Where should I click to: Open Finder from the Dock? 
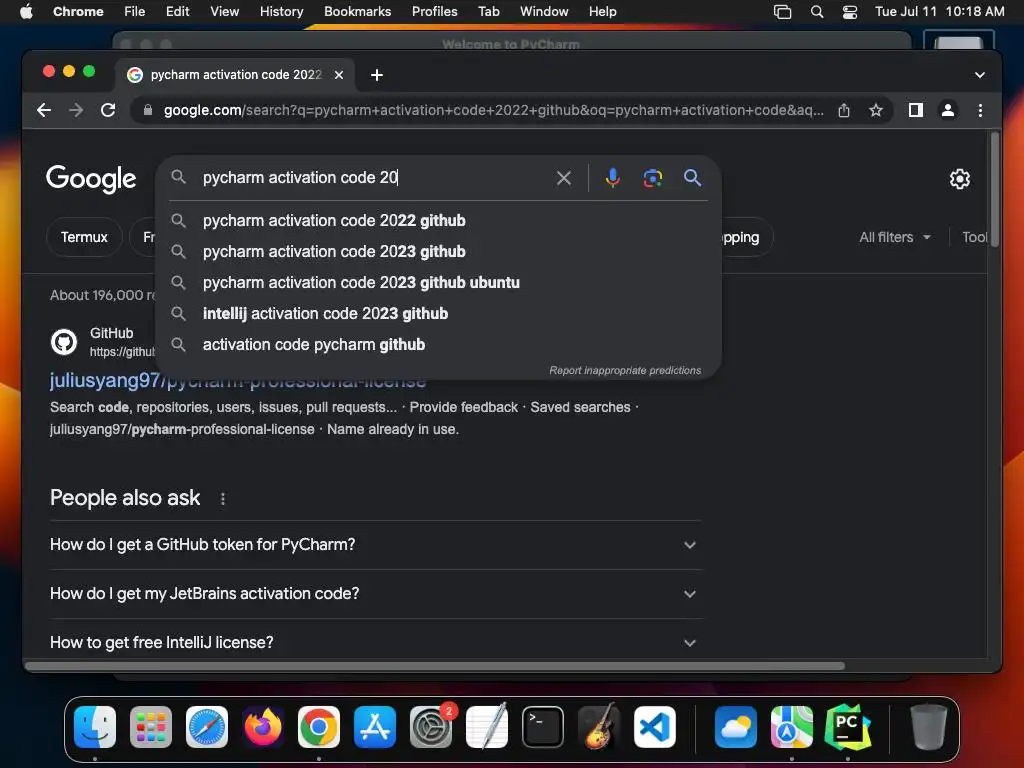pos(95,727)
